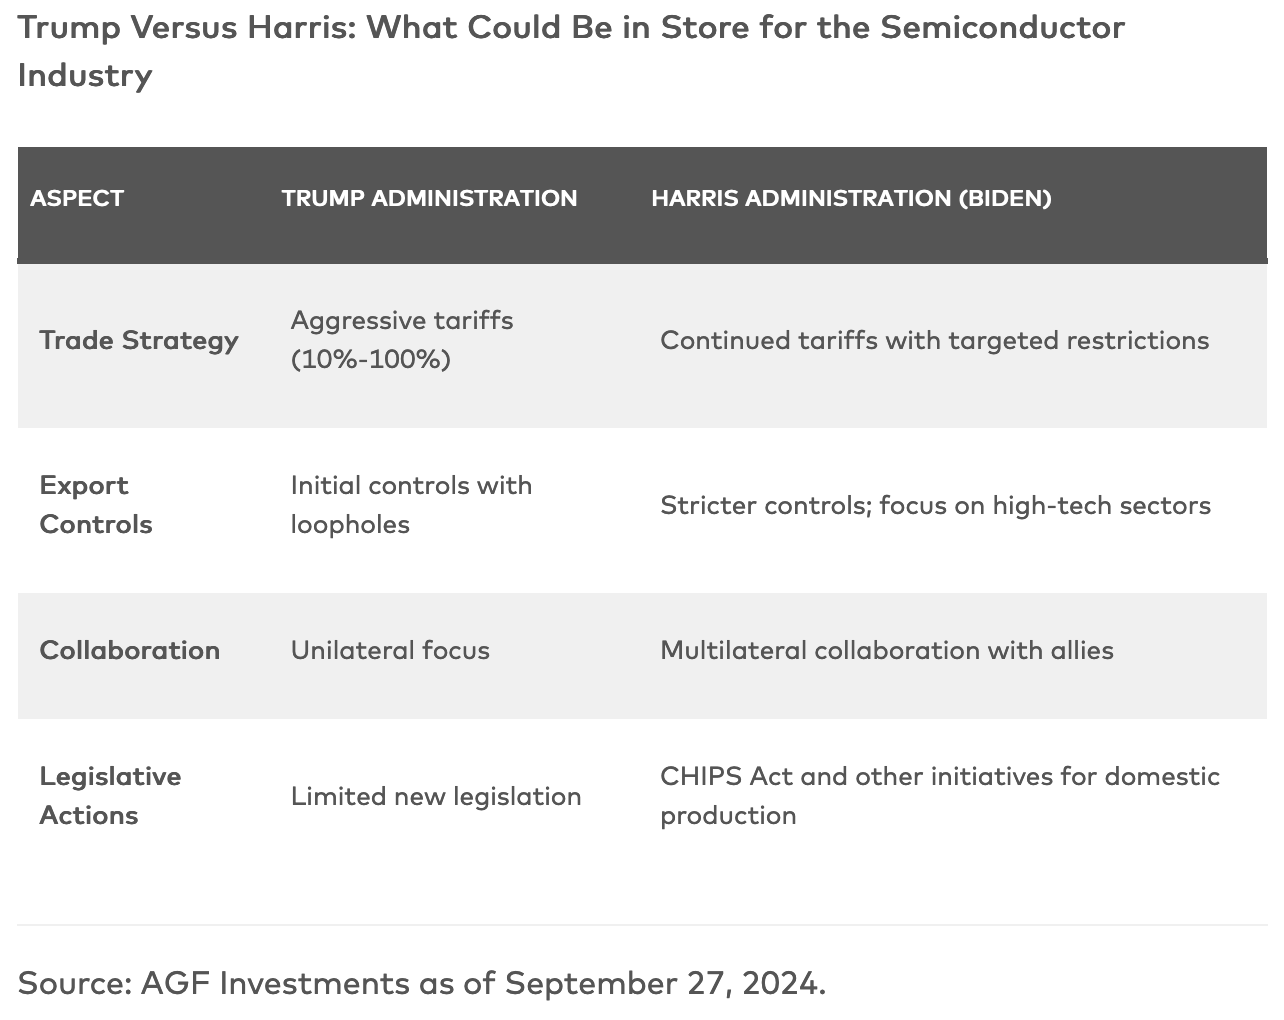The image size is (1284, 1020).
Task: Click the divider line above the source
Action: 642,925
